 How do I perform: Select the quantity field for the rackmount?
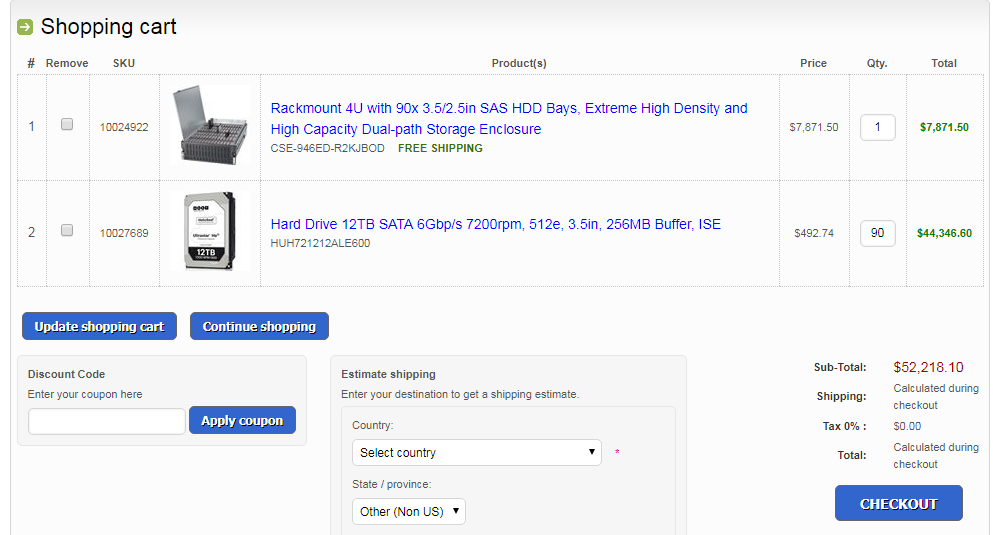pos(877,127)
